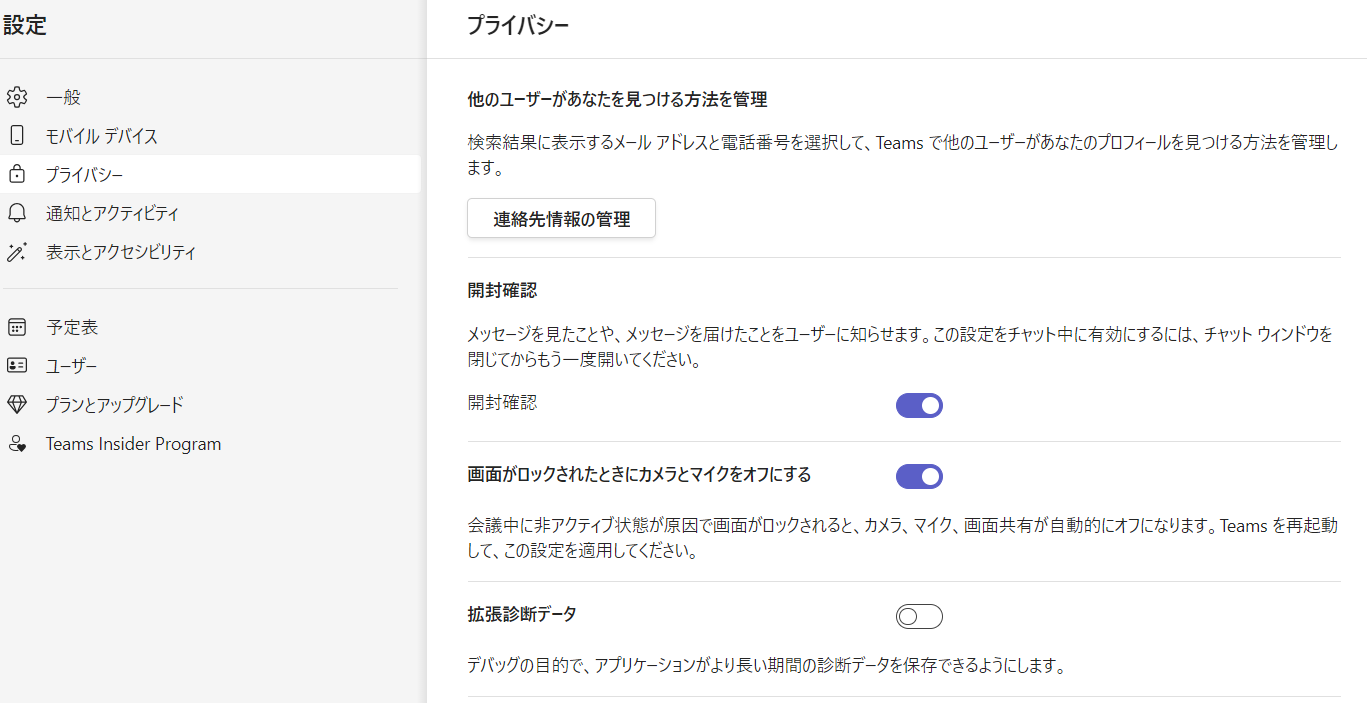This screenshot has height=703, width=1367.
Task: Click the diamond icon for プランとアップグレード
Action: point(16,405)
